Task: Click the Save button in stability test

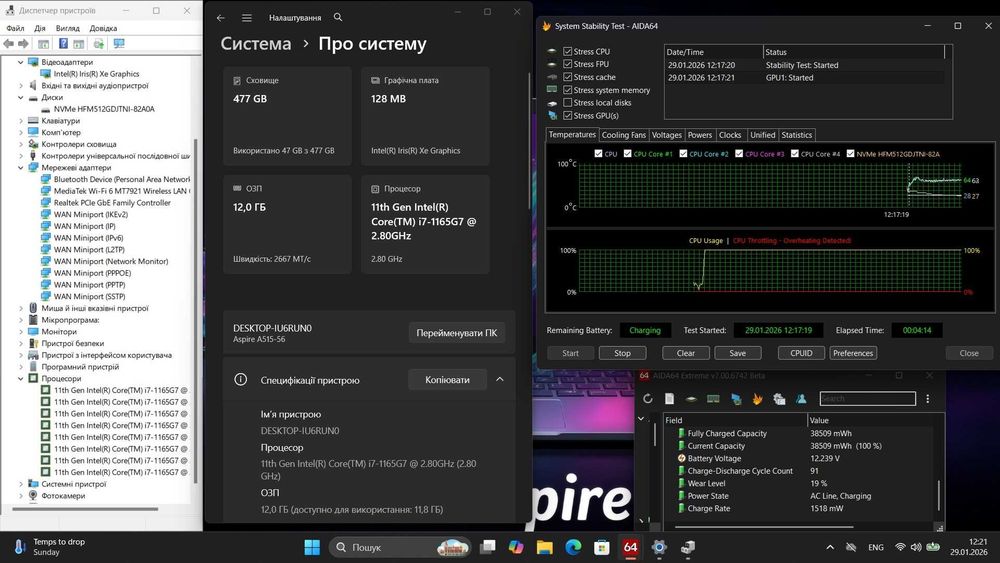Action: point(738,353)
